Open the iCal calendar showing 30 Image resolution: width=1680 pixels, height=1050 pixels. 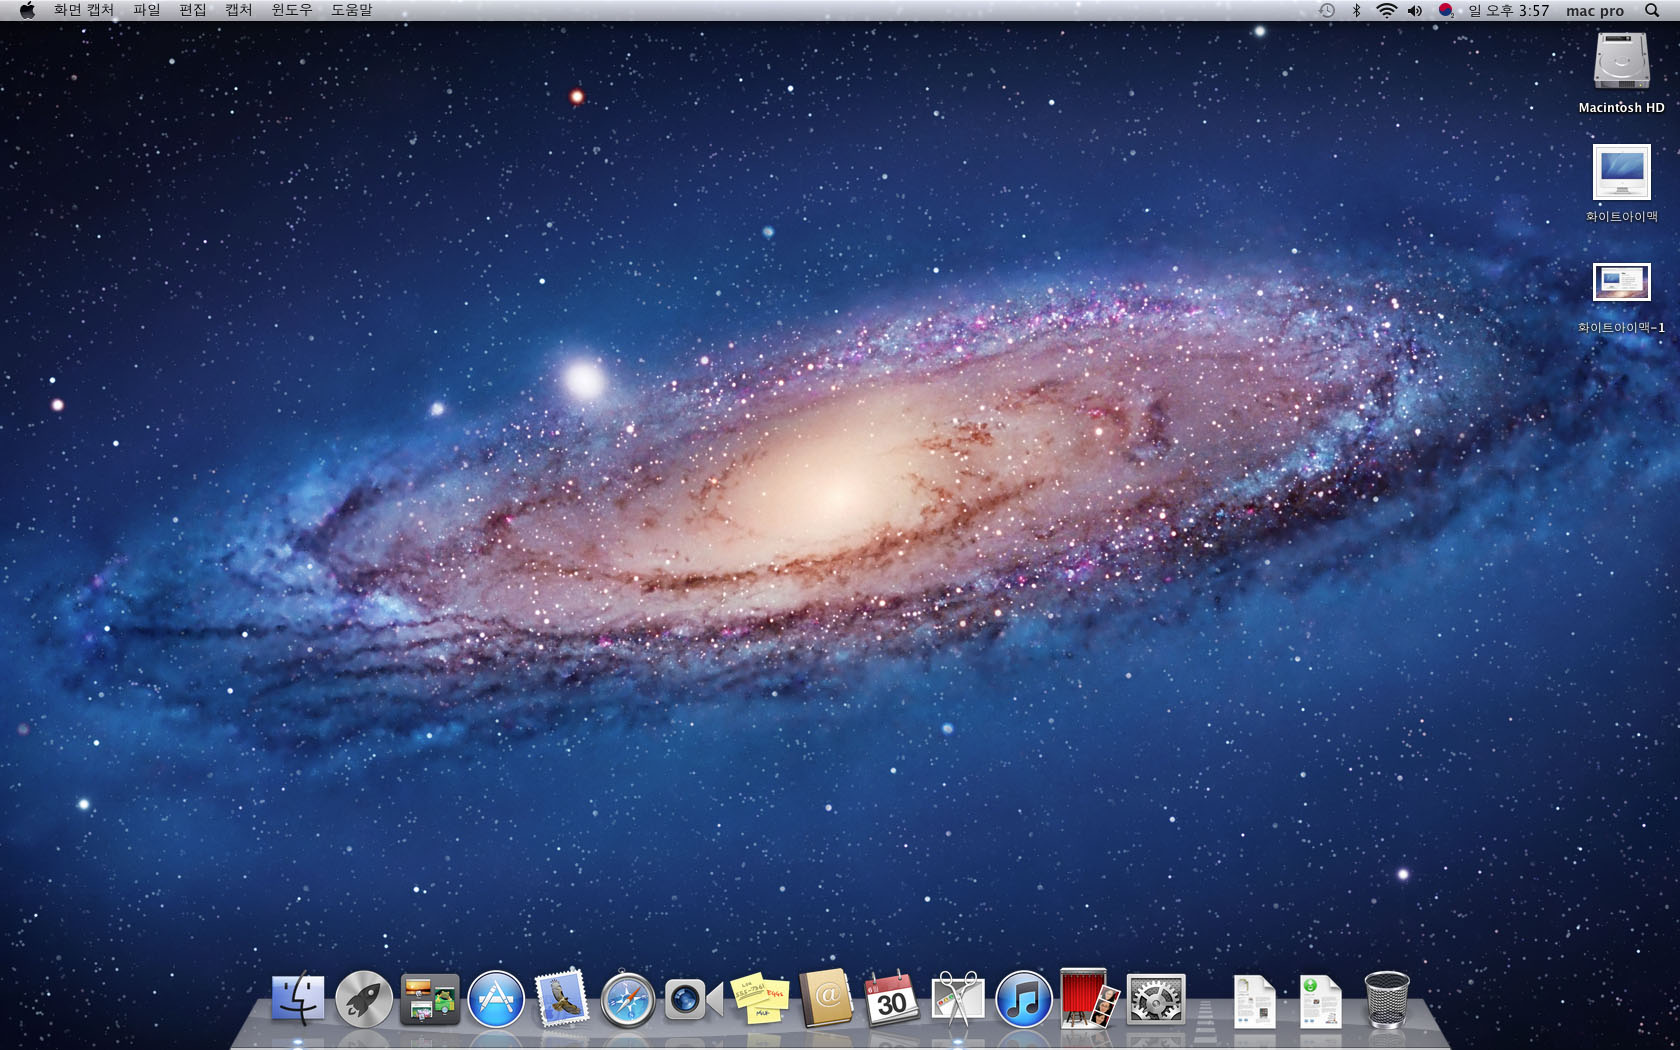[891, 999]
